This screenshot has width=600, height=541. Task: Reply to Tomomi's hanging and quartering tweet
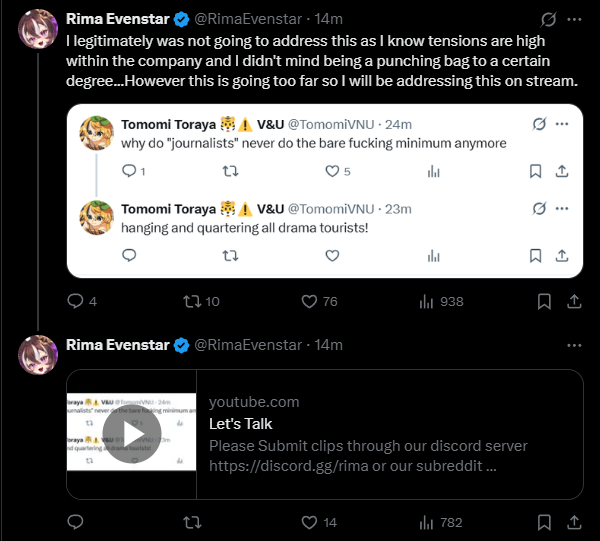click(129, 255)
